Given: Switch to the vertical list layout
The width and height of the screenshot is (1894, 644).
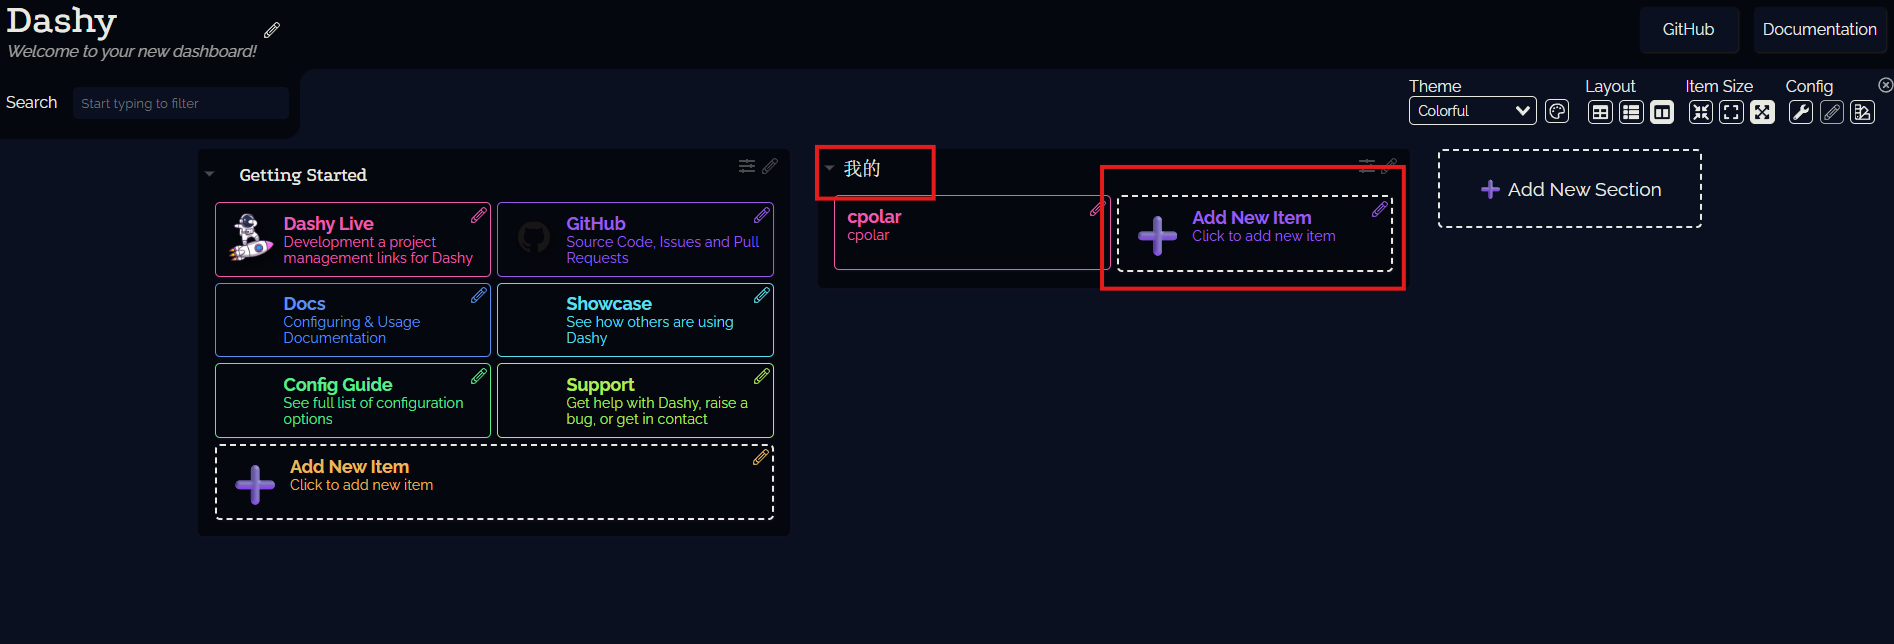Looking at the screenshot, I should click(x=1632, y=112).
